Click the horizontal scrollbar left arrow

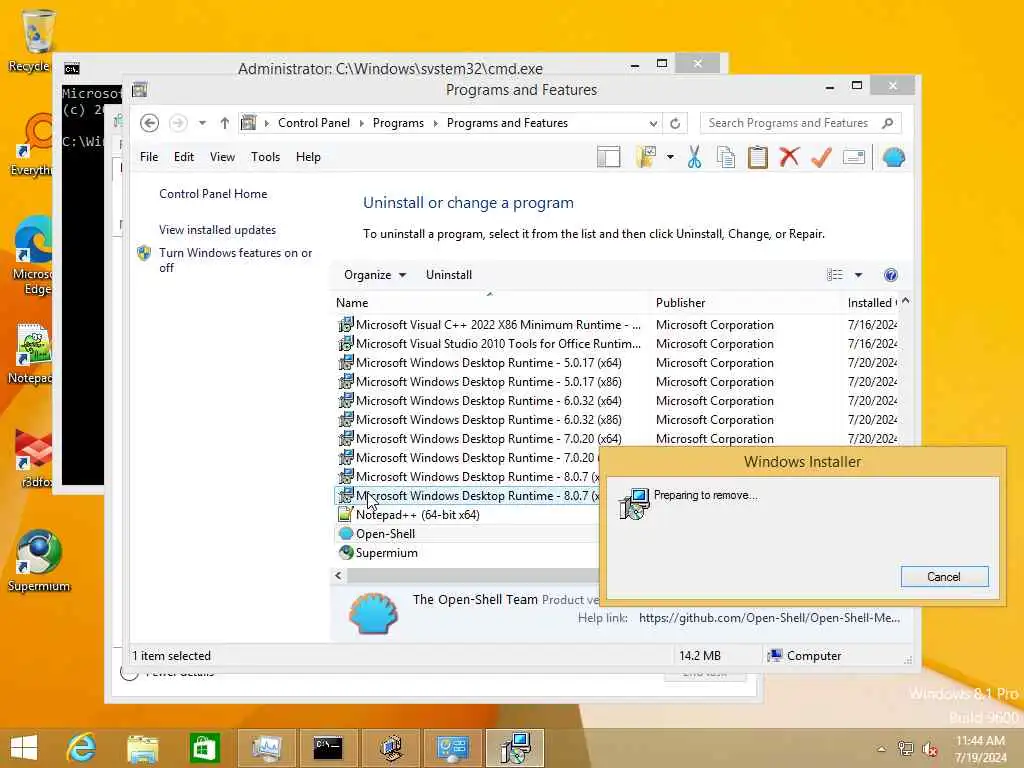click(x=338, y=575)
